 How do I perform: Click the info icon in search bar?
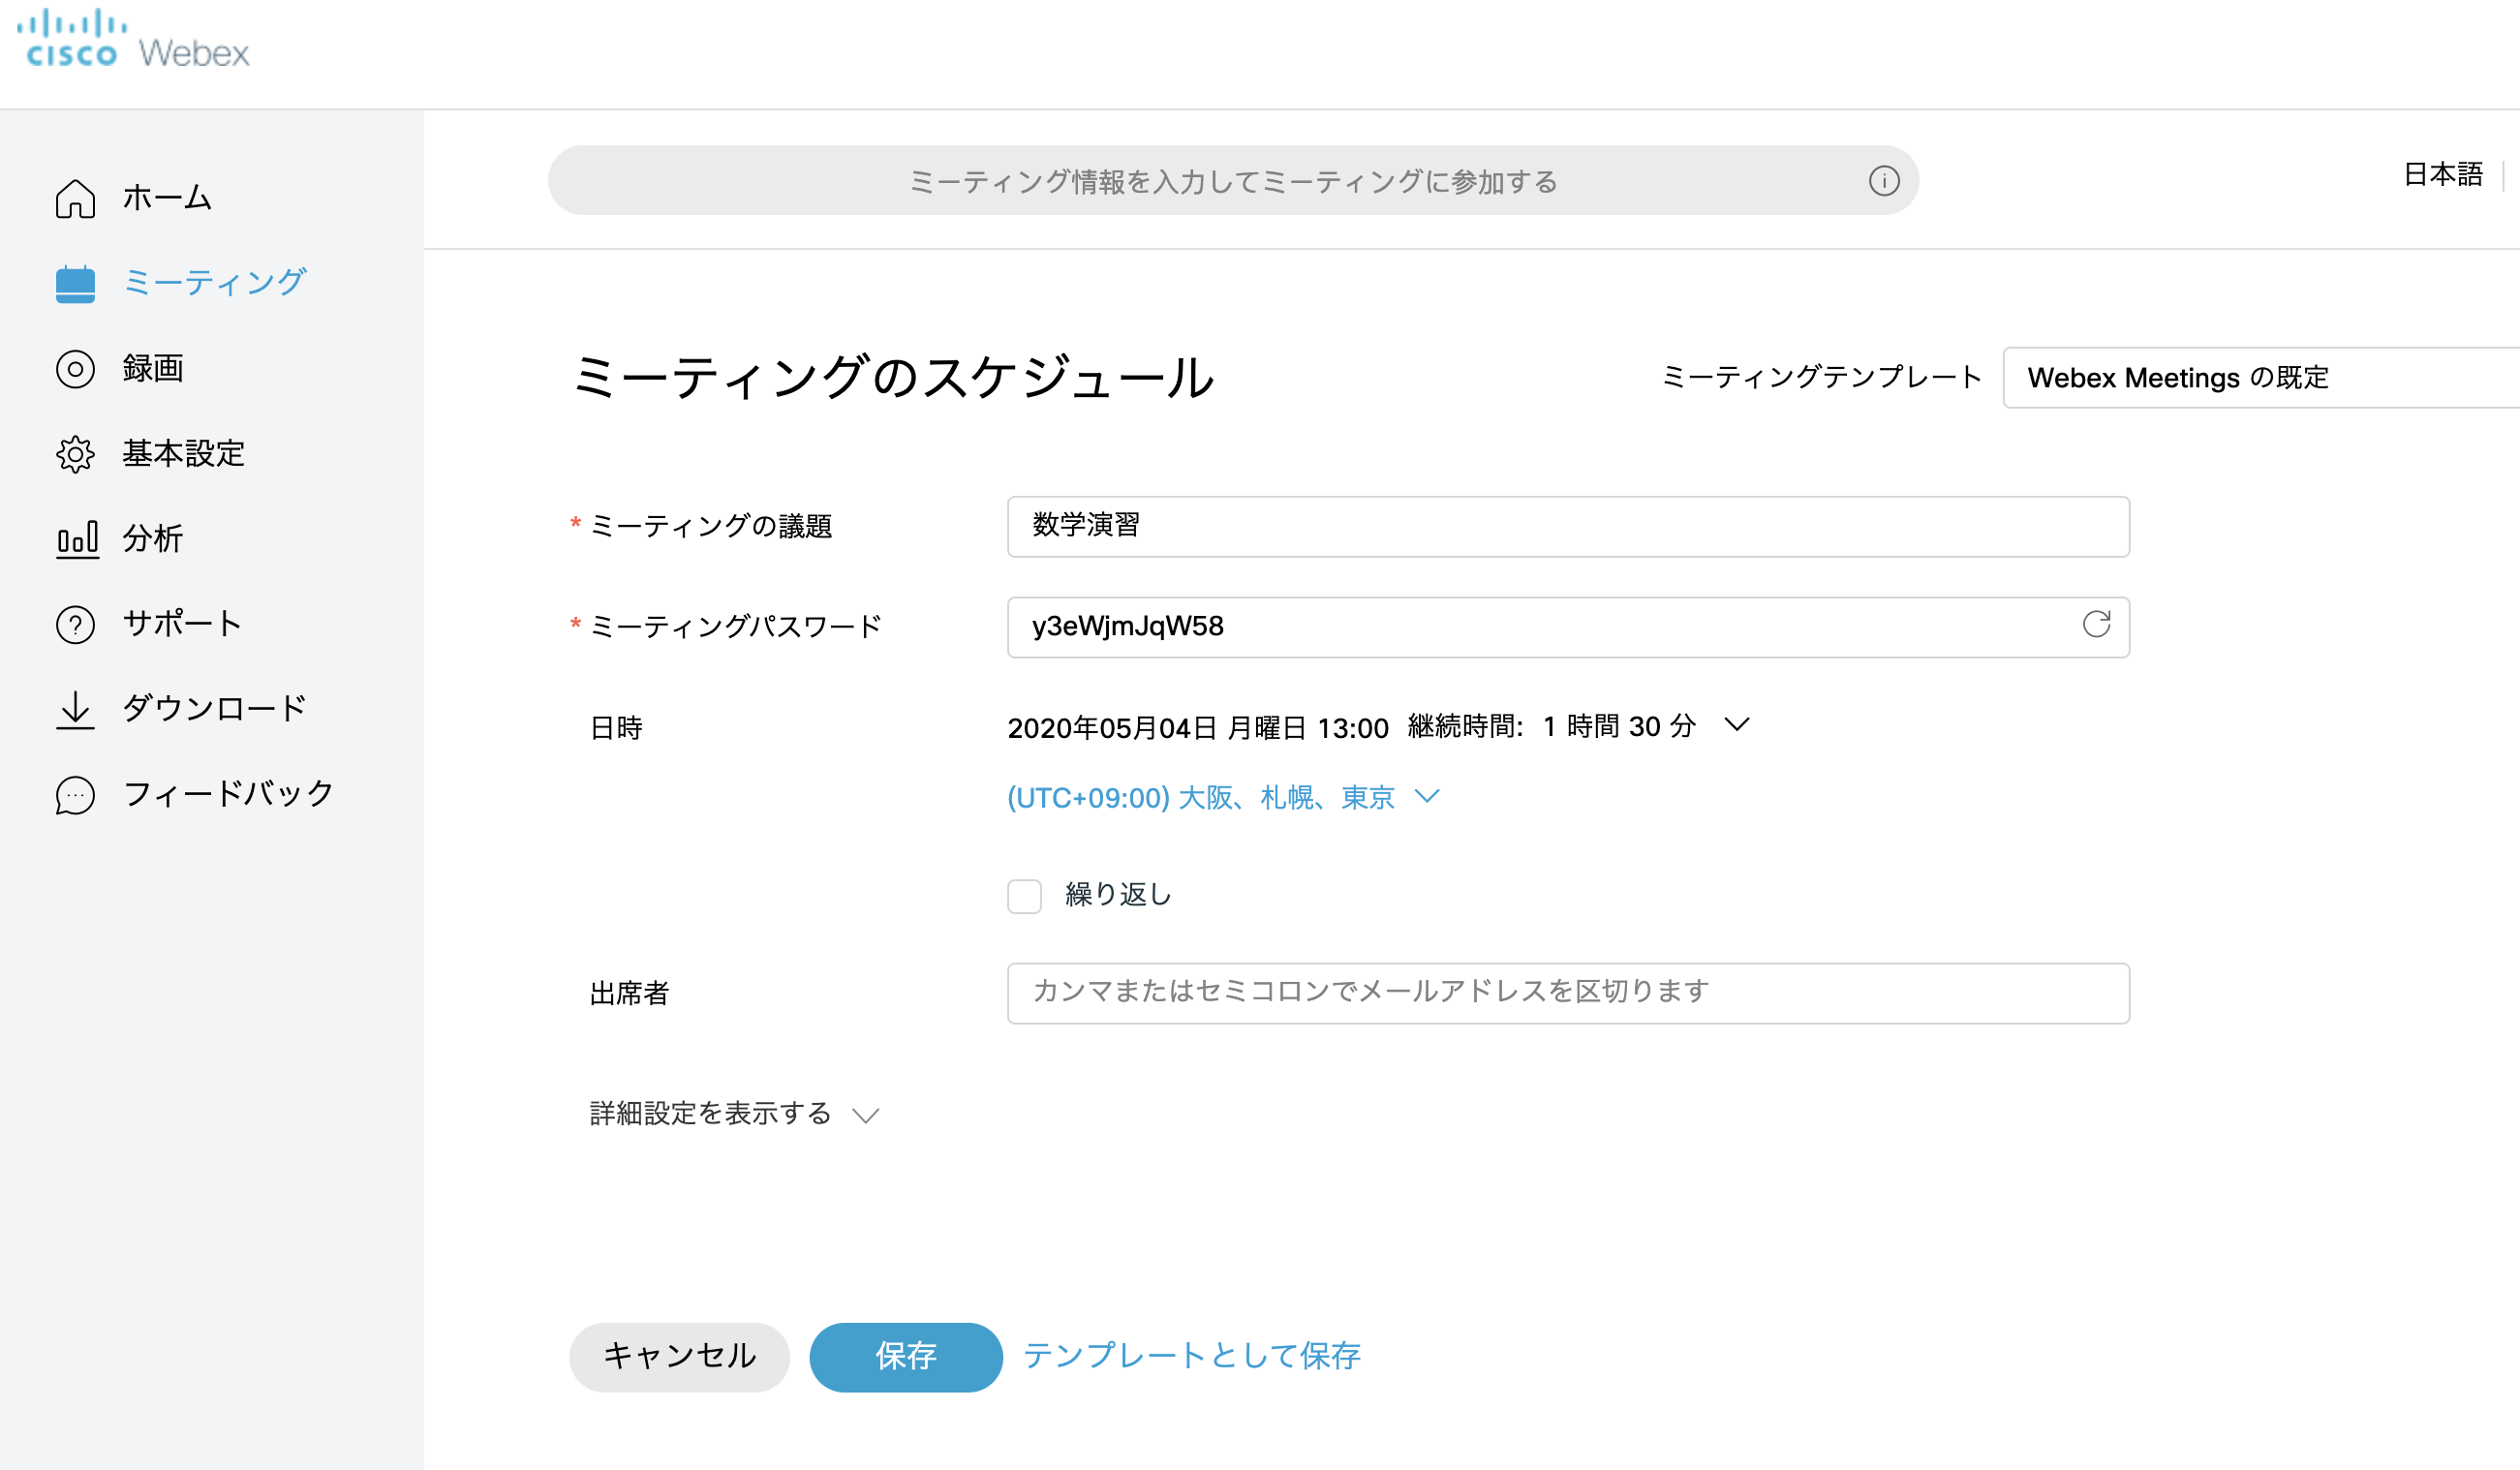tap(1884, 181)
